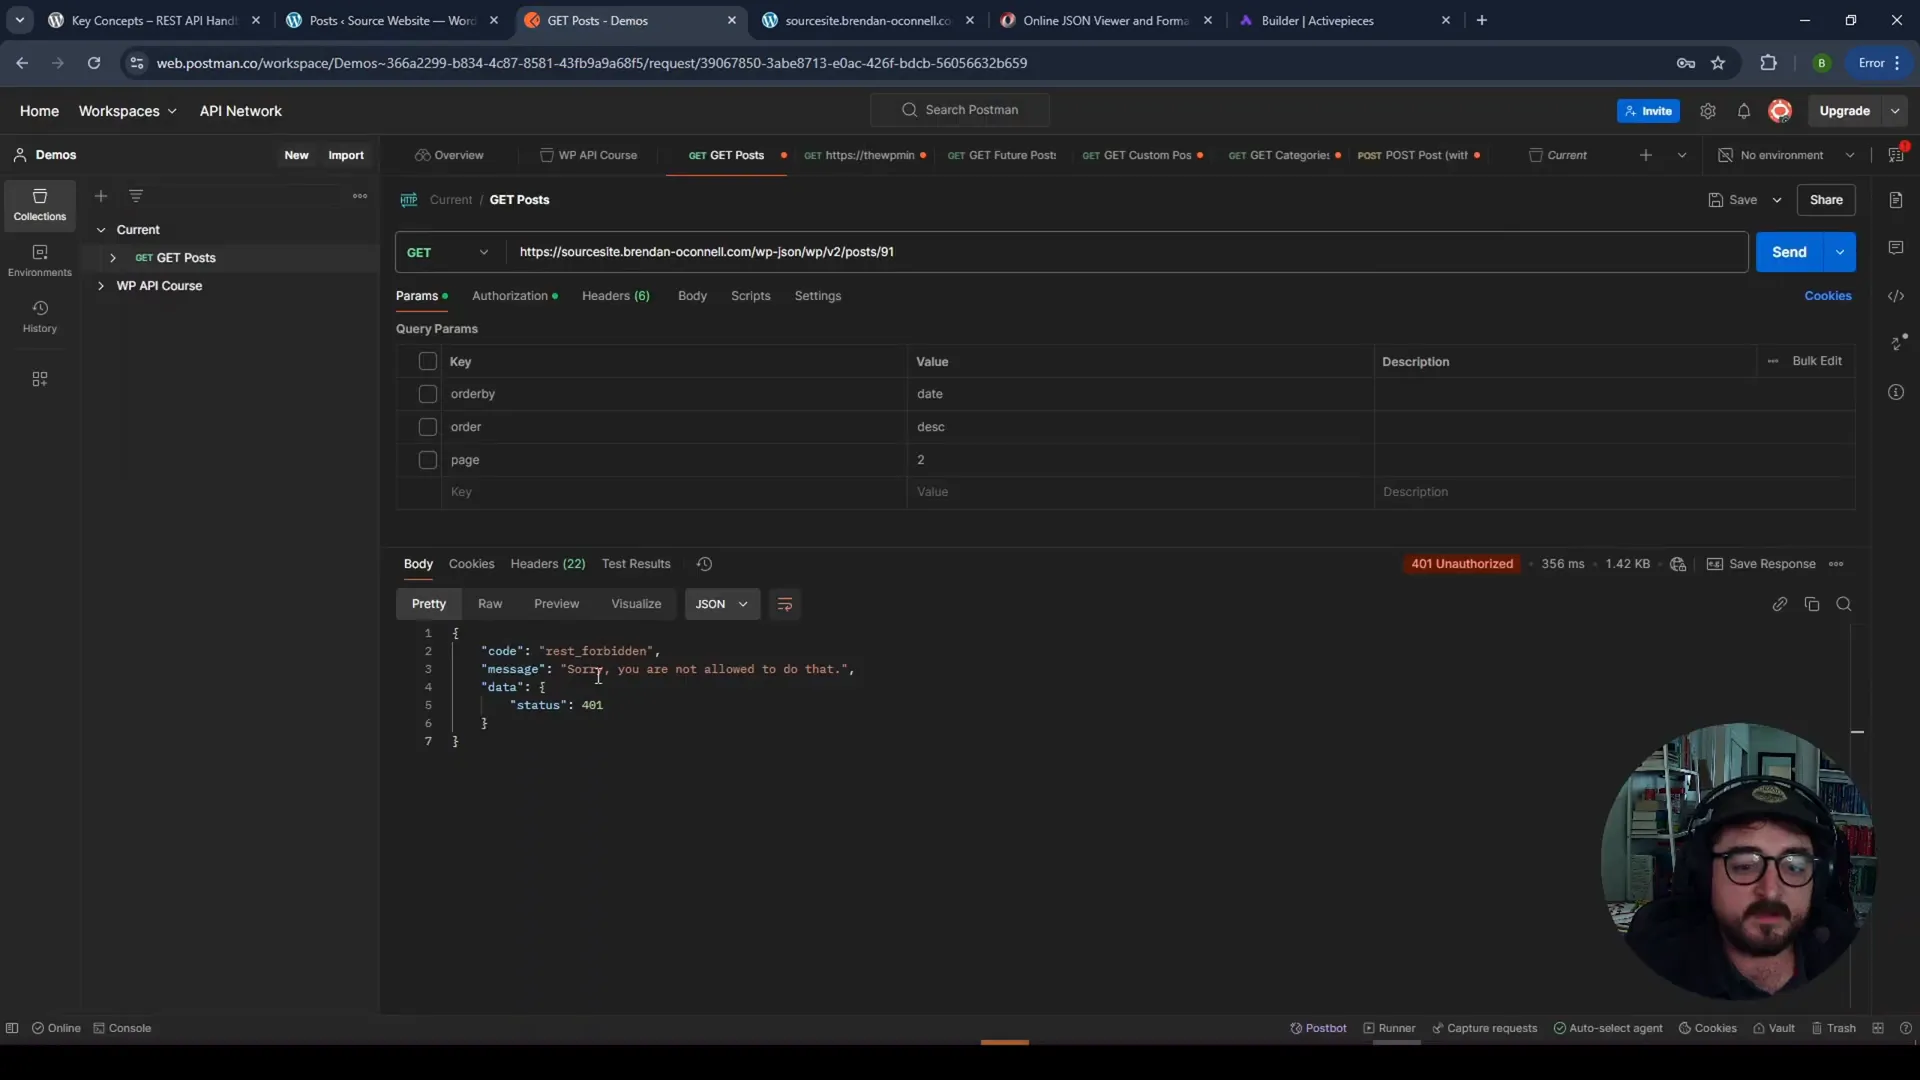Image resolution: width=1920 pixels, height=1080 pixels.
Task: Click the Search Postman field
Action: [960, 110]
